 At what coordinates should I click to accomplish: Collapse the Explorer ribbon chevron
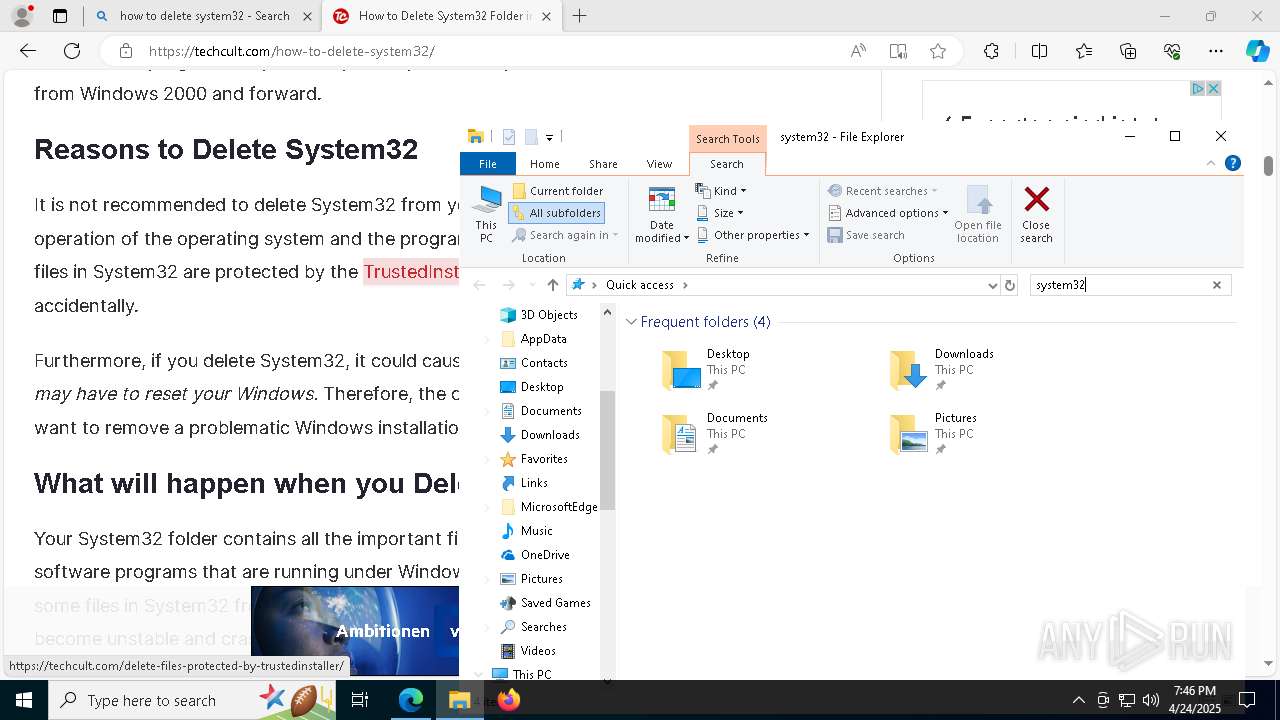[x=1211, y=163]
